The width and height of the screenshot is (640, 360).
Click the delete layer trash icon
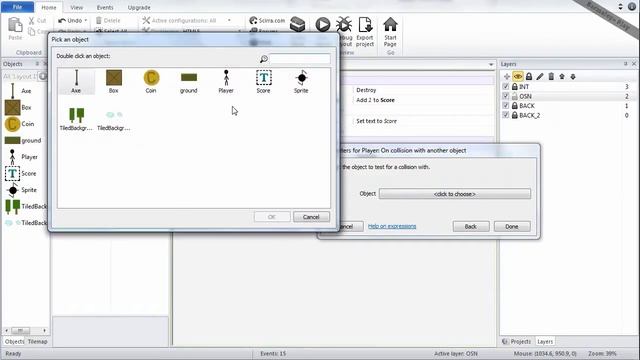[551, 76]
